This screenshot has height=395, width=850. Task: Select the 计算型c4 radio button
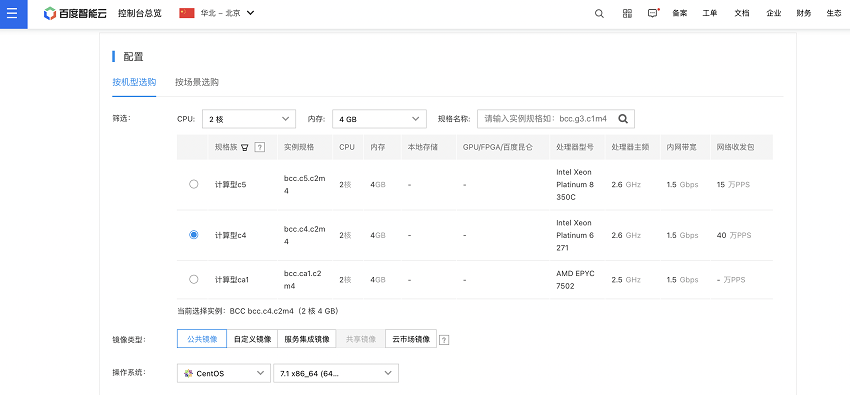[x=194, y=235]
